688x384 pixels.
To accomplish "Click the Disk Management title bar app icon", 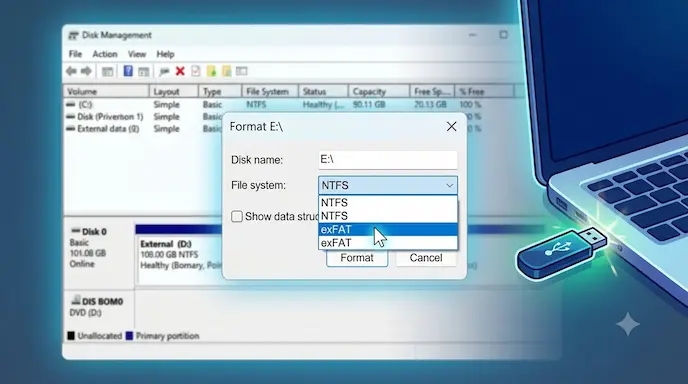I will coord(73,36).
